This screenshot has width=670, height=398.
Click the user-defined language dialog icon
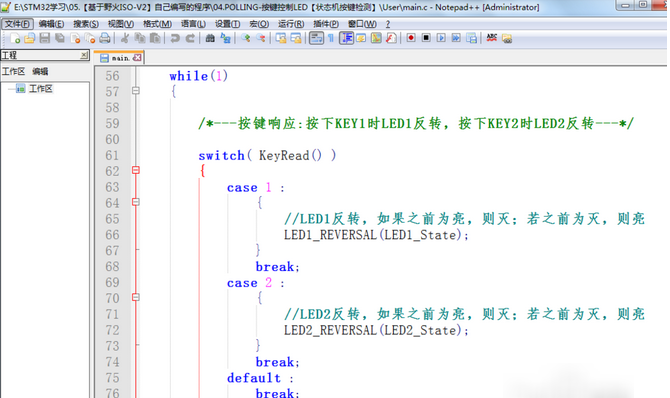pos(361,38)
